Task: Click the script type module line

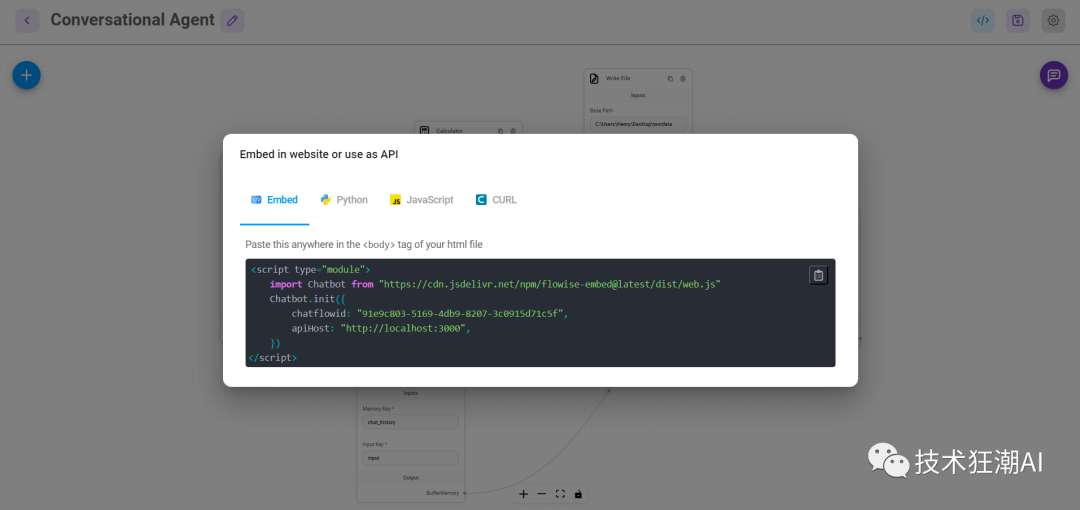Action: click(x=311, y=269)
